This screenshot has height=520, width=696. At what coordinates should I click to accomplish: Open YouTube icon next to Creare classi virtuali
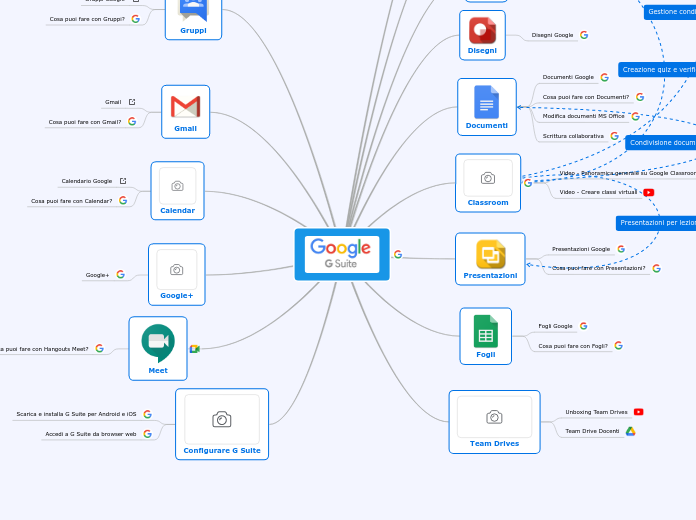point(649,192)
